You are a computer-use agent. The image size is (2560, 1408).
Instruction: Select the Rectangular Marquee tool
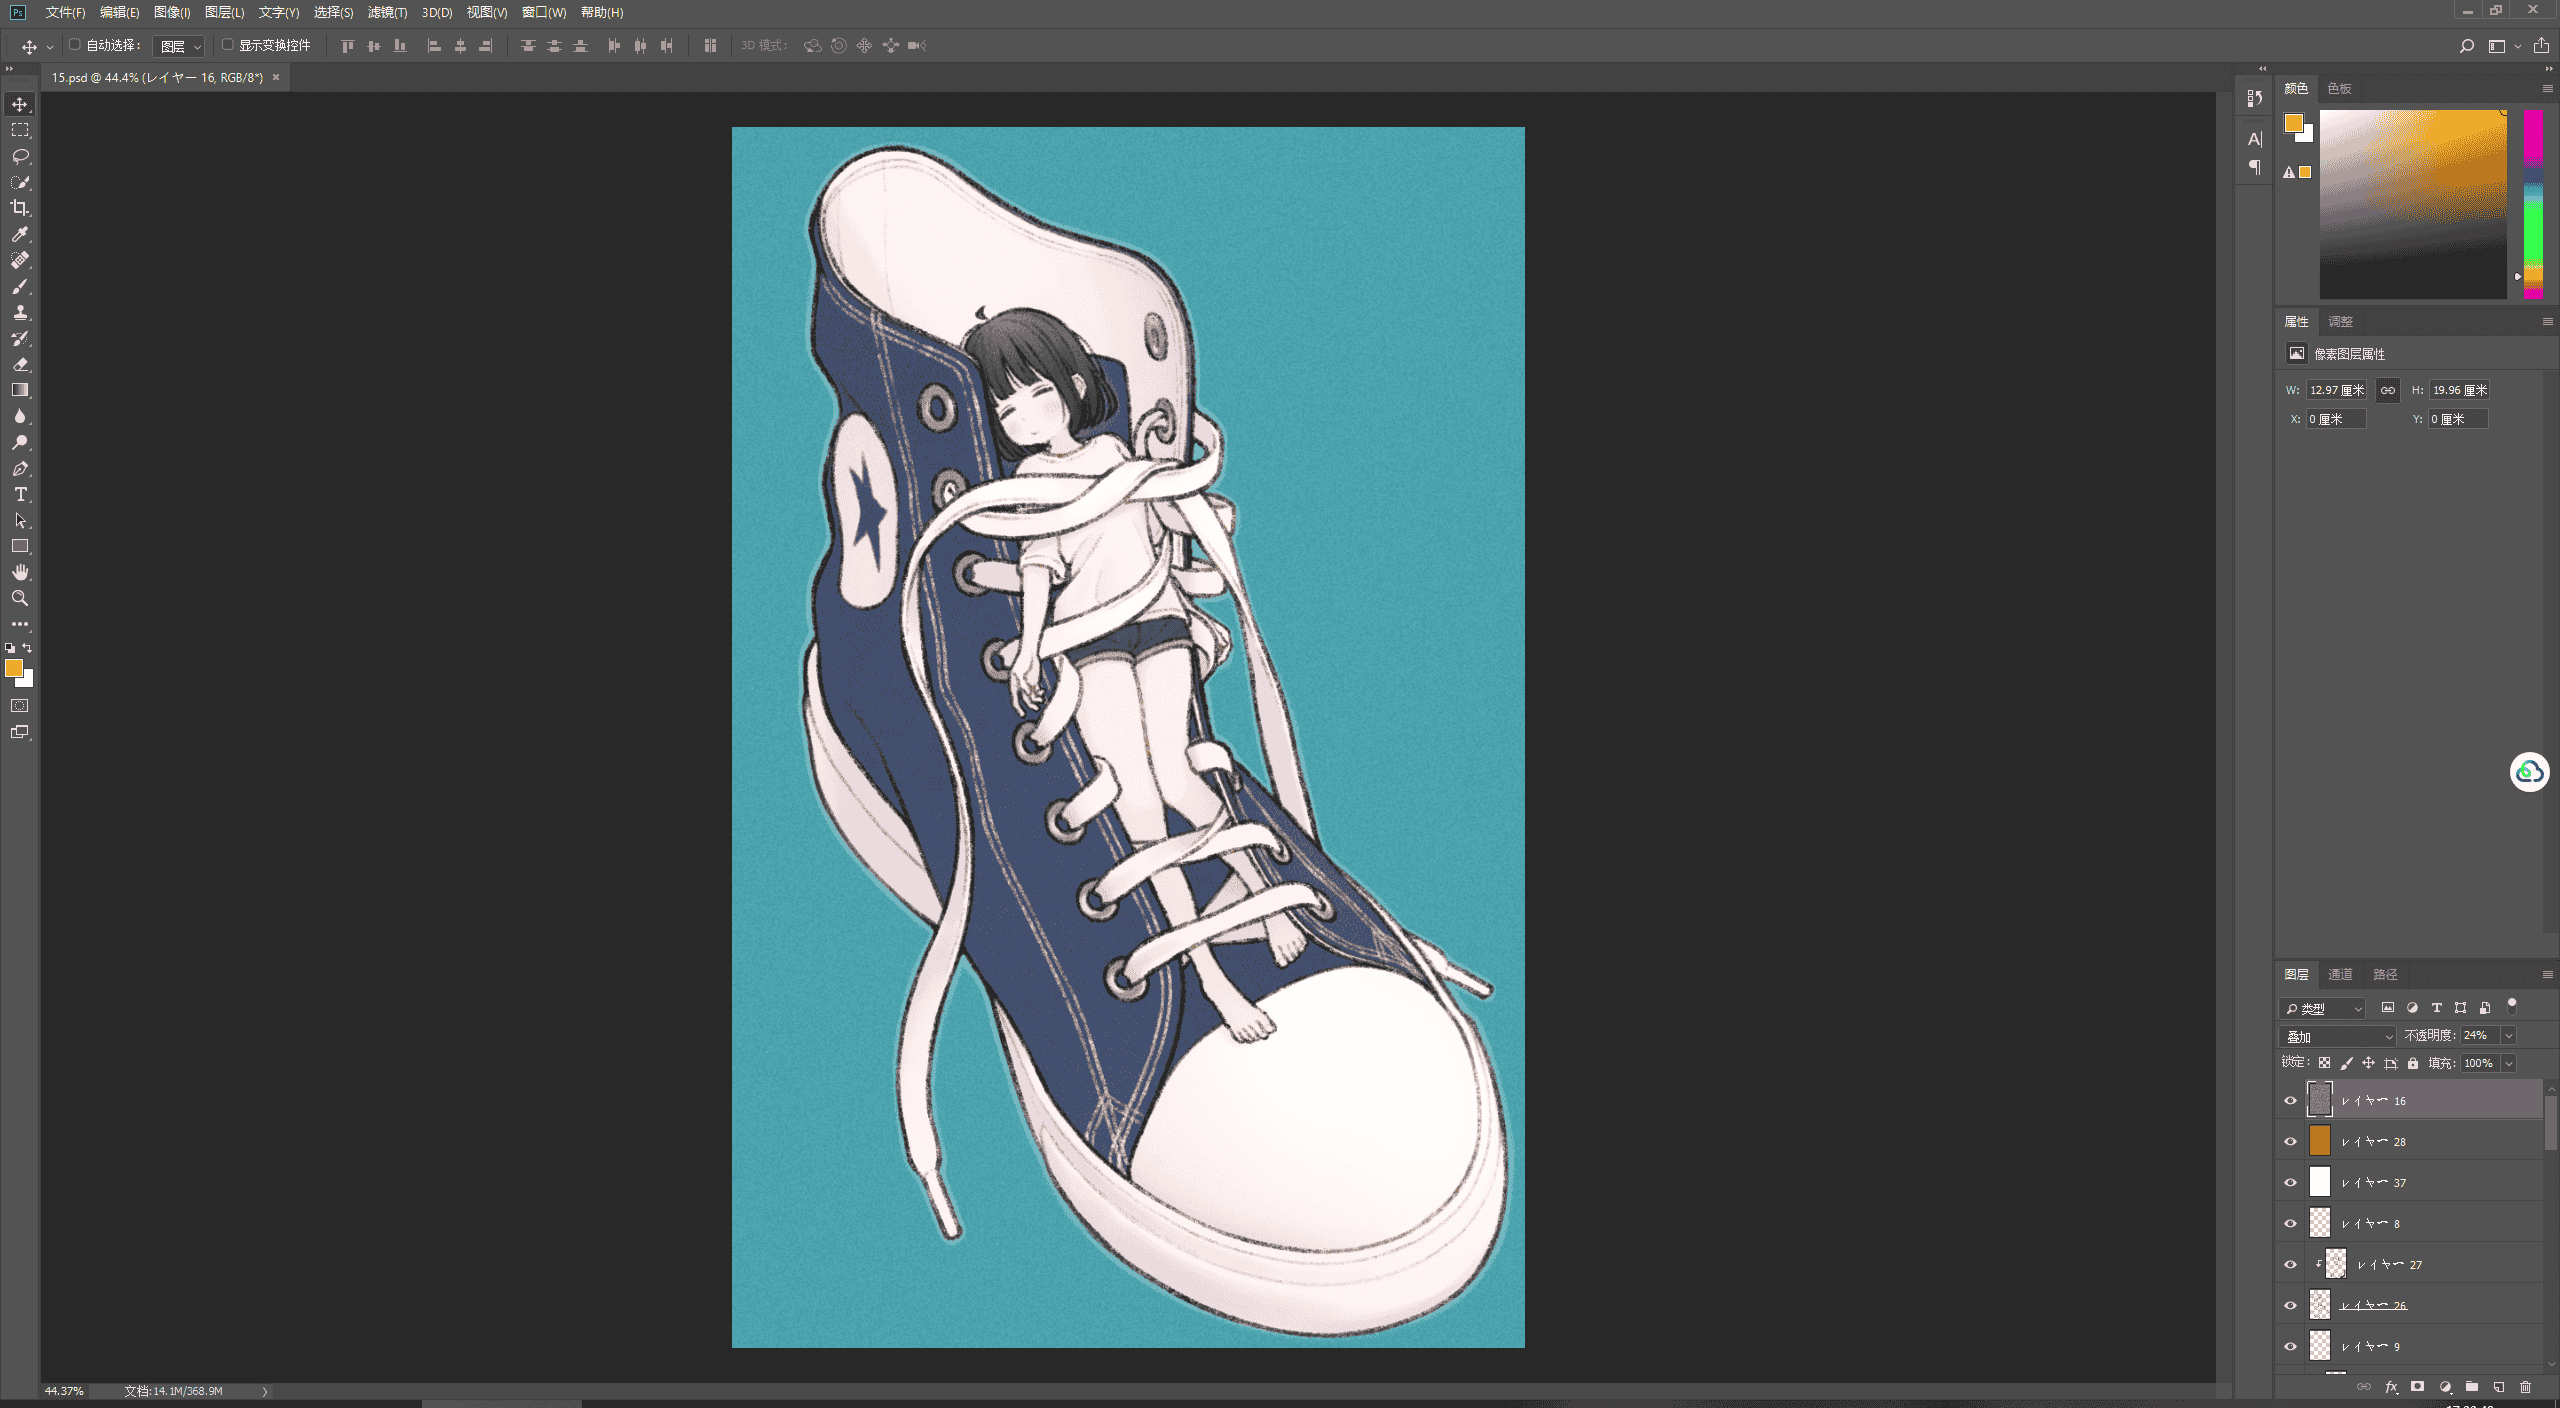coord(20,130)
